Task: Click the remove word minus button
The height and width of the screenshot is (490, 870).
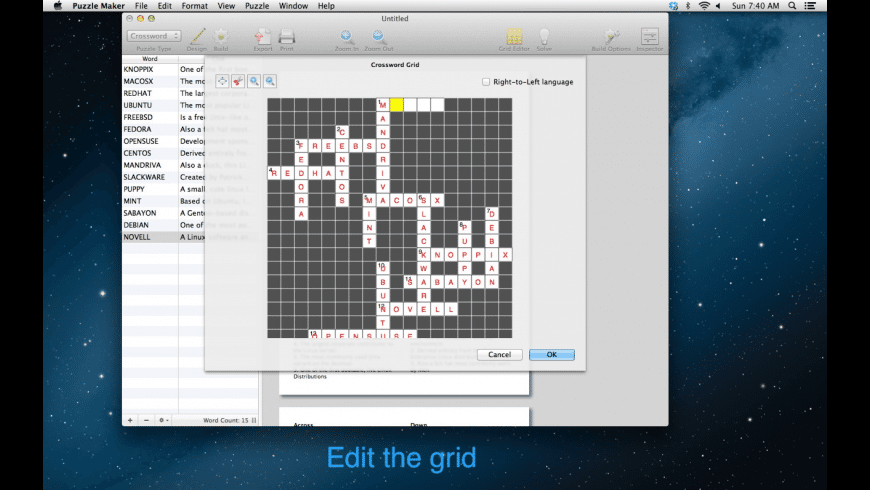Action: (x=146, y=420)
